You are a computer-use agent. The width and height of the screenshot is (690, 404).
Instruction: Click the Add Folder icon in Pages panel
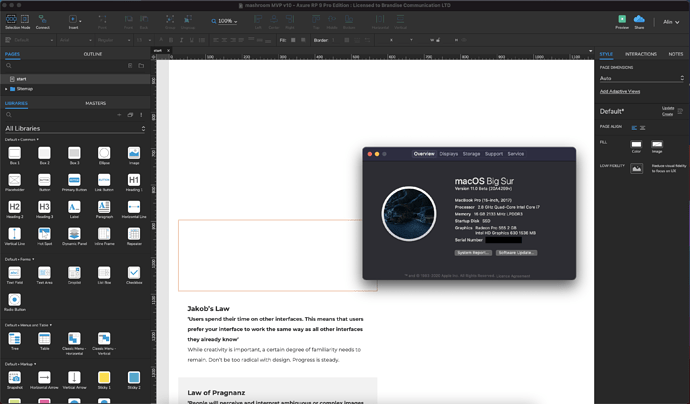pyautogui.click(x=141, y=66)
